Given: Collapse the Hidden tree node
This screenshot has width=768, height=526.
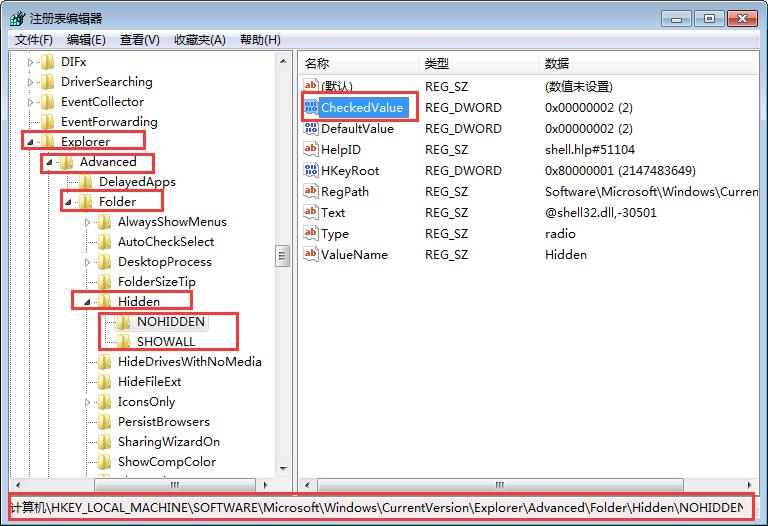Looking at the screenshot, I should point(87,302).
